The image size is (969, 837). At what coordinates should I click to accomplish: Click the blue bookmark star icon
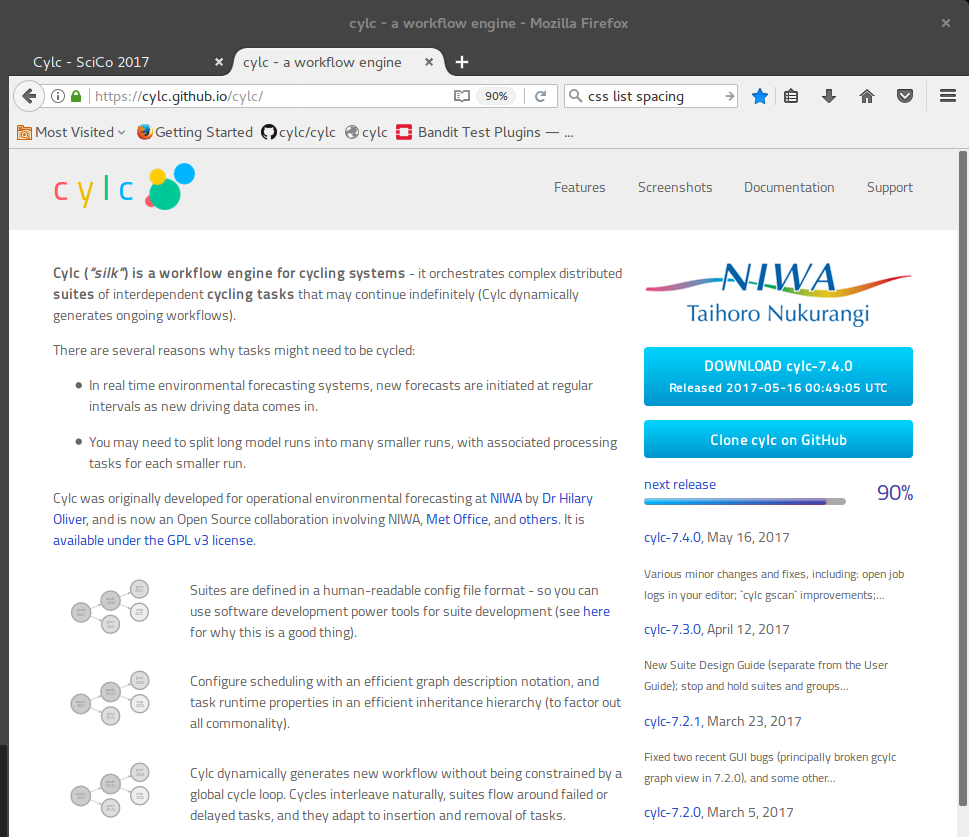tap(760, 96)
